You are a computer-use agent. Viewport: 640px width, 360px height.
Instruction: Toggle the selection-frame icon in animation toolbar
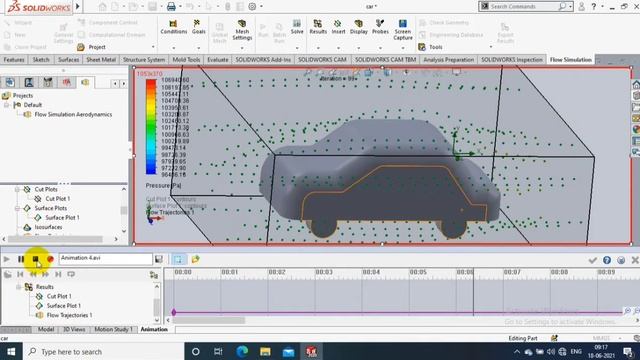tap(178, 259)
